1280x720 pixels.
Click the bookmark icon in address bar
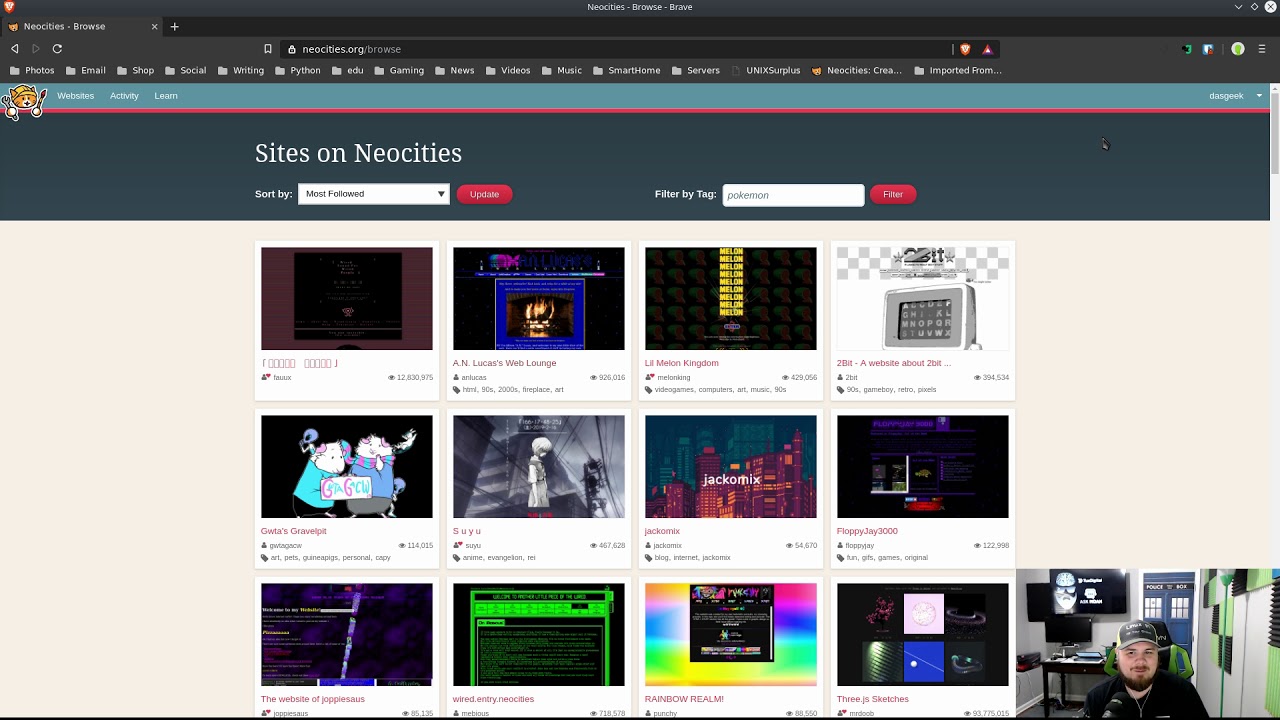click(268, 49)
